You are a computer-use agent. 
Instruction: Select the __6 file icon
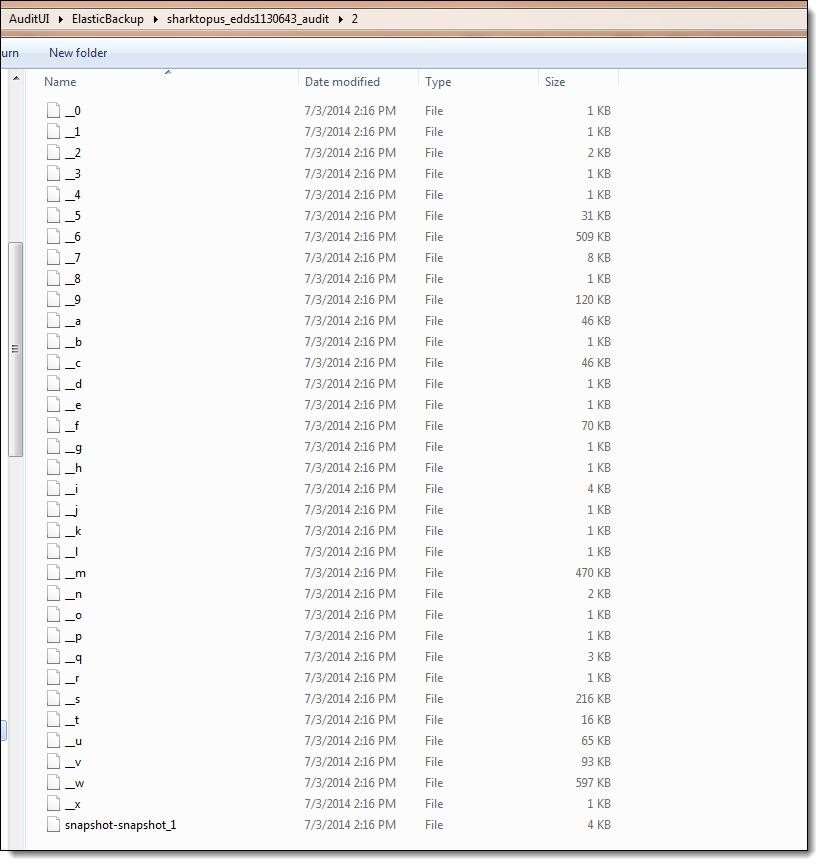coord(54,237)
